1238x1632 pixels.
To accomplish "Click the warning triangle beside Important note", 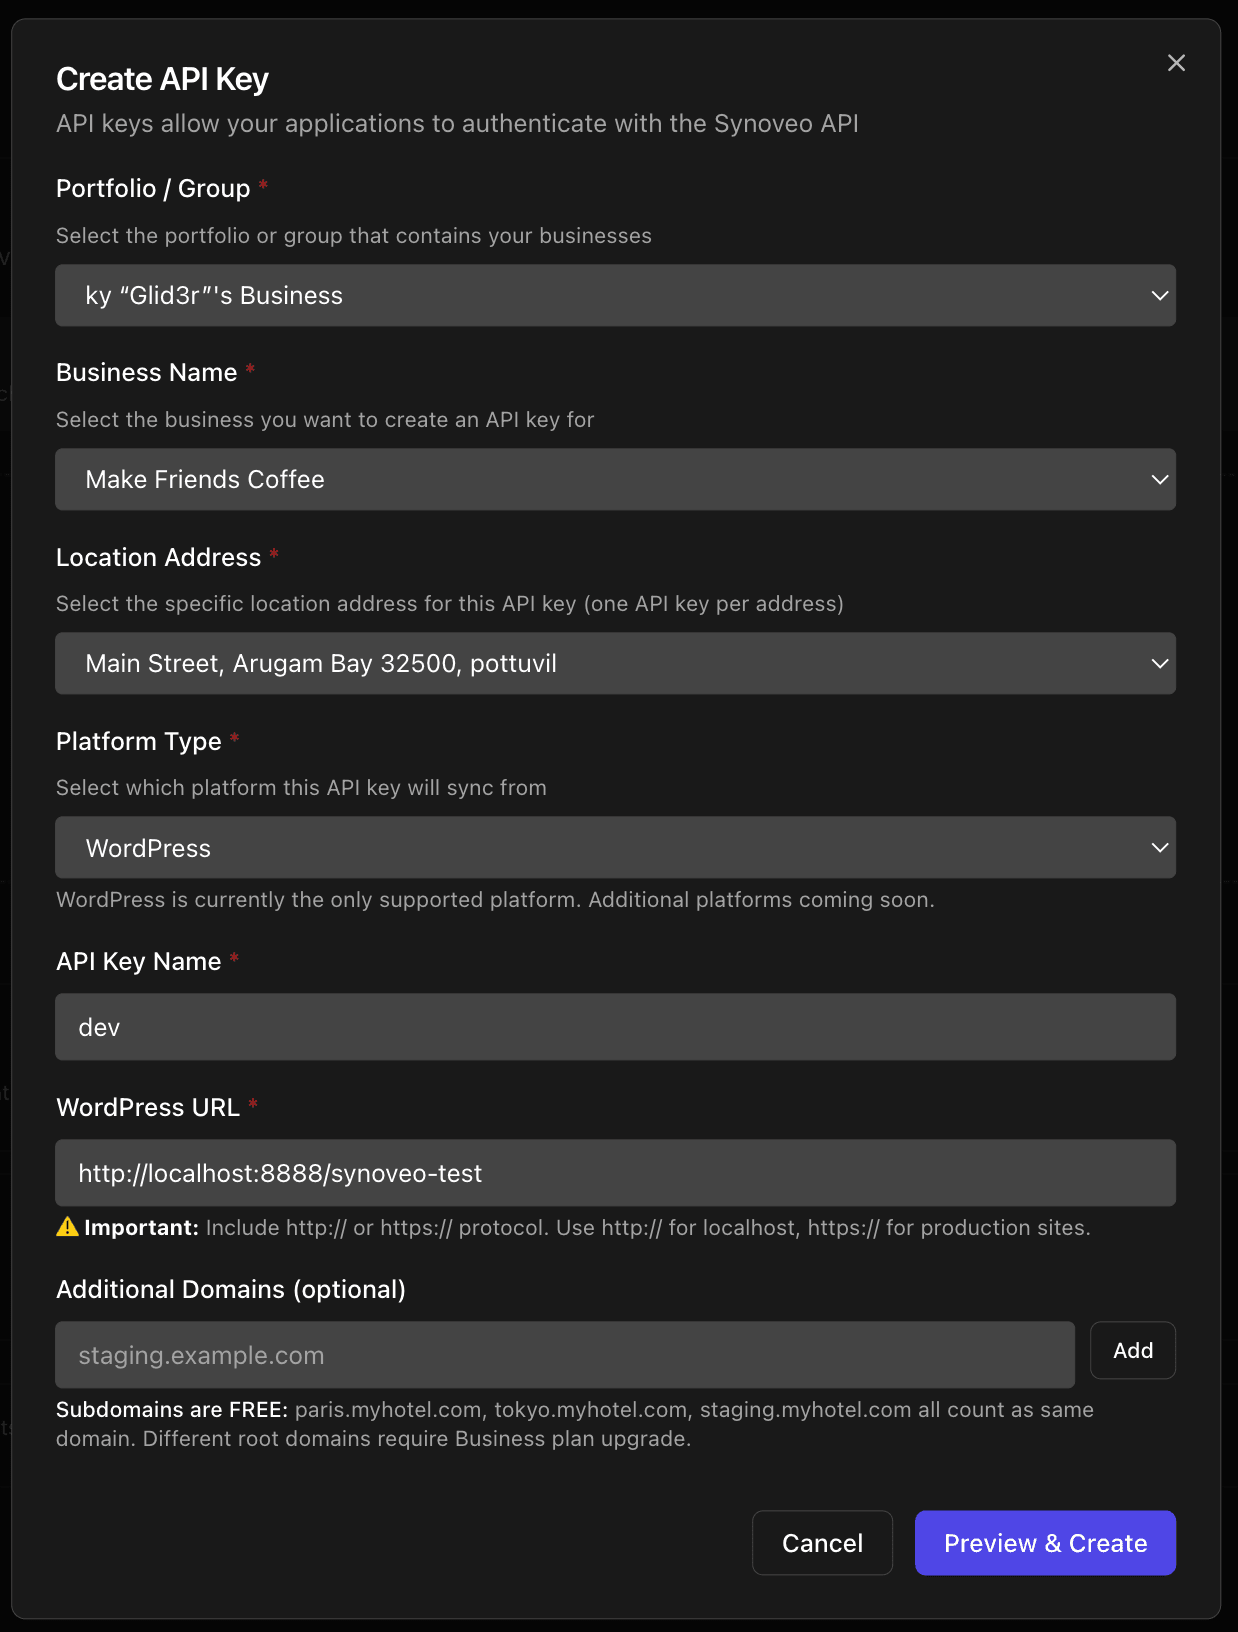I will [67, 1227].
